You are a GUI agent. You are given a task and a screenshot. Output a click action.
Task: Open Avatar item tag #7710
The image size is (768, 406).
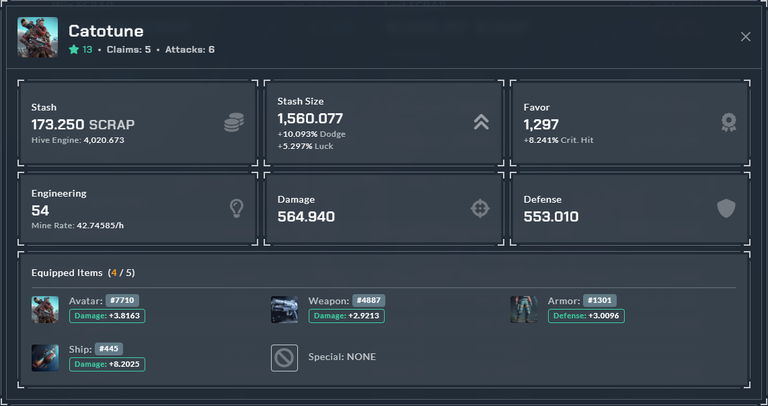pyautogui.click(x=122, y=300)
